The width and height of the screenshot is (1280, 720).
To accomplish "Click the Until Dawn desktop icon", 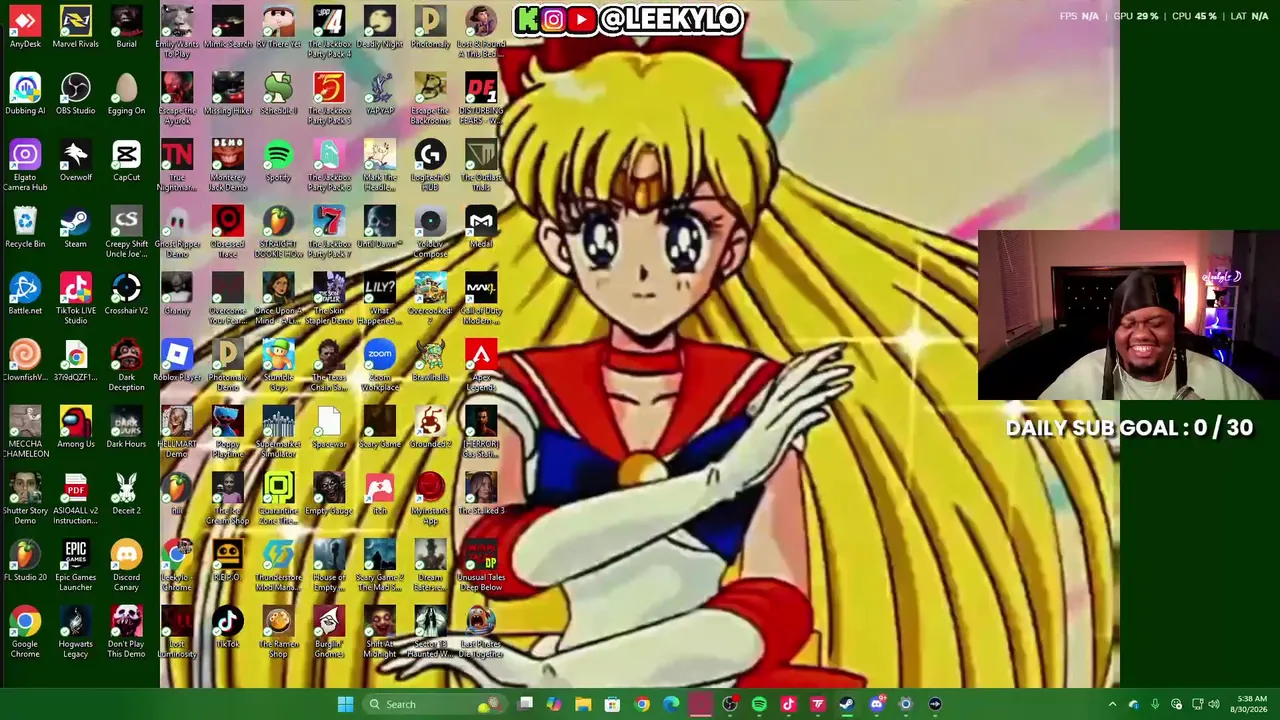I will (x=380, y=227).
